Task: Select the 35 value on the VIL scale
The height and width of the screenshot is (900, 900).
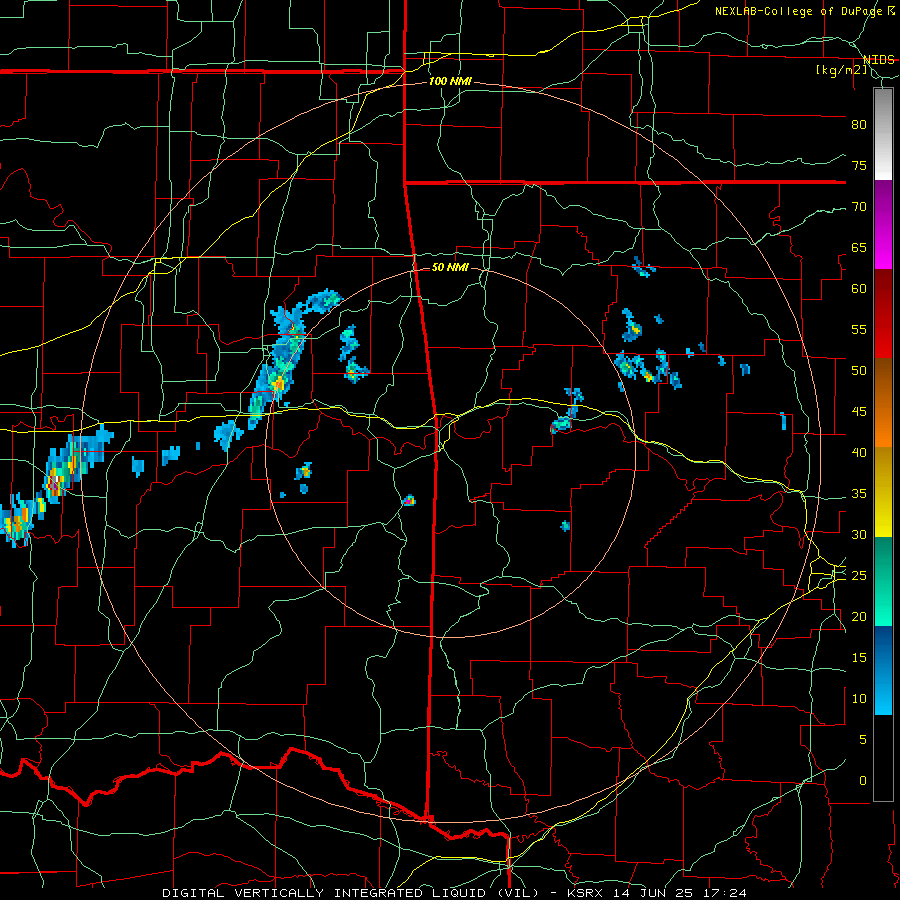Action: click(859, 494)
